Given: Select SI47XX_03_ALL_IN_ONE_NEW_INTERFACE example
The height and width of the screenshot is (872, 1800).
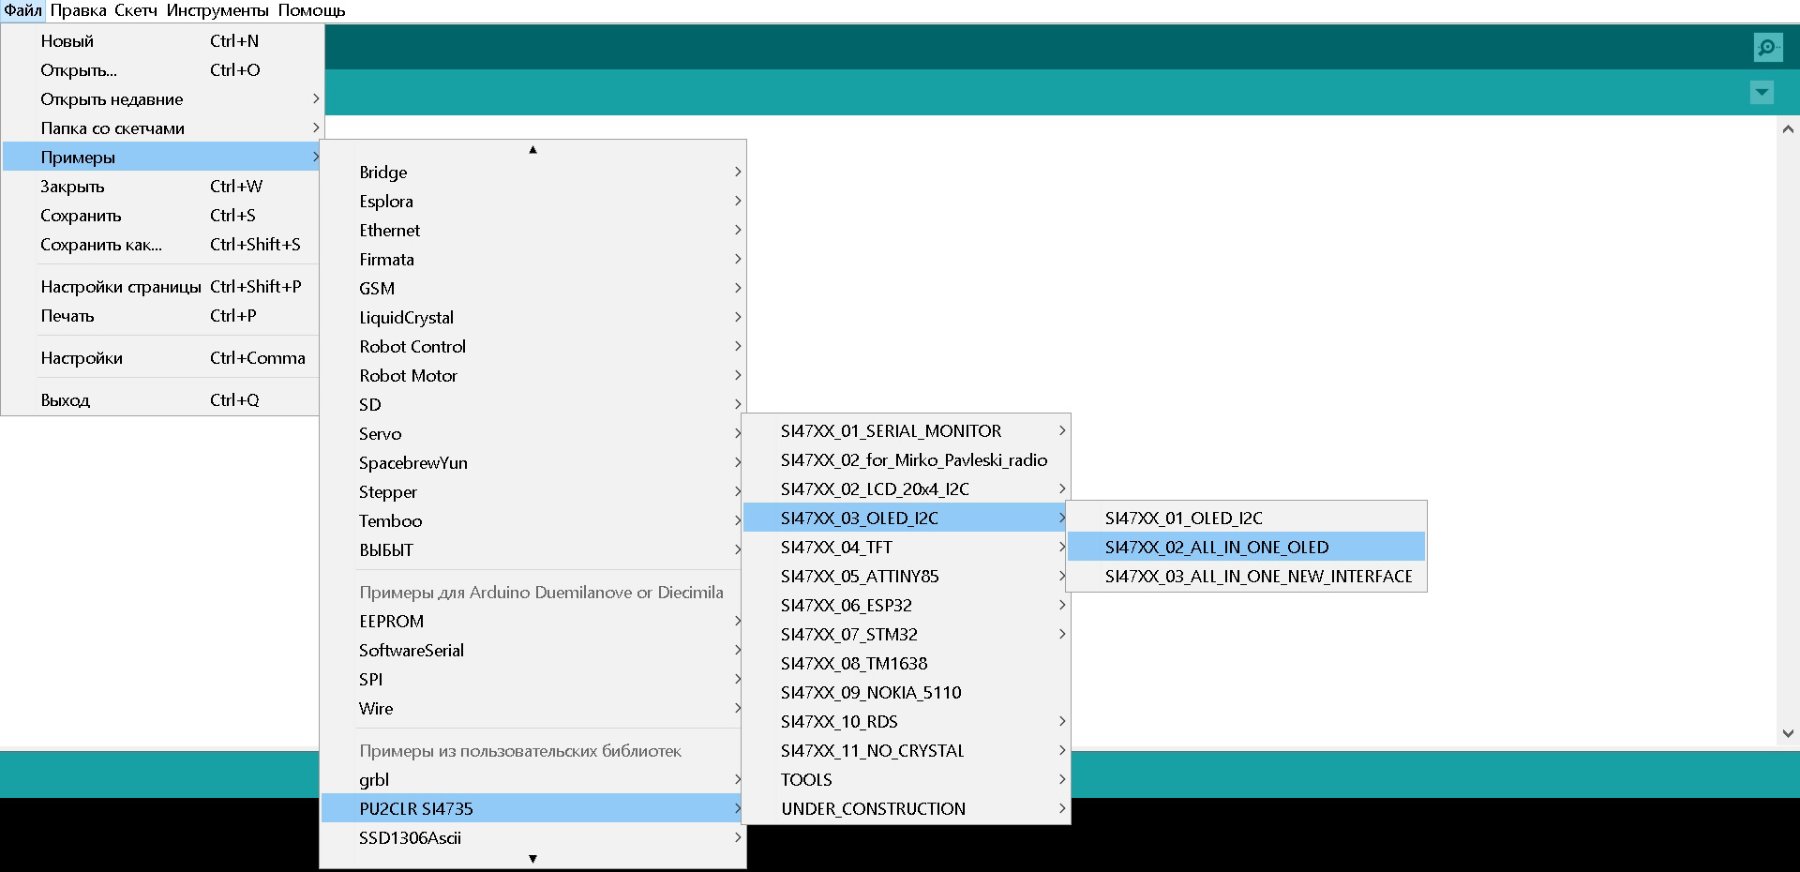Looking at the screenshot, I should (x=1257, y=576).
